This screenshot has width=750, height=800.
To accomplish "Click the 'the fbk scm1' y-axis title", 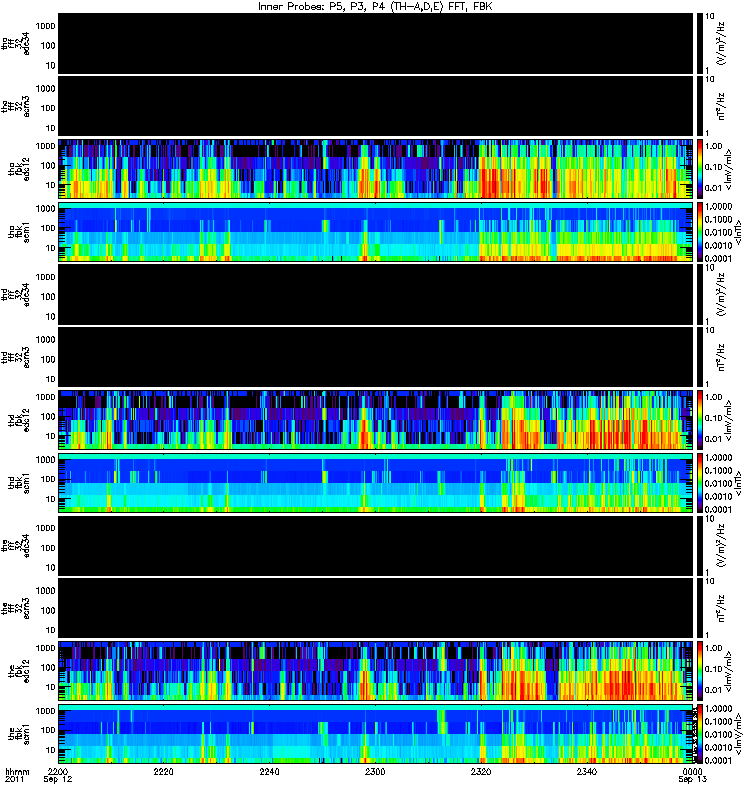I will 19,734.
